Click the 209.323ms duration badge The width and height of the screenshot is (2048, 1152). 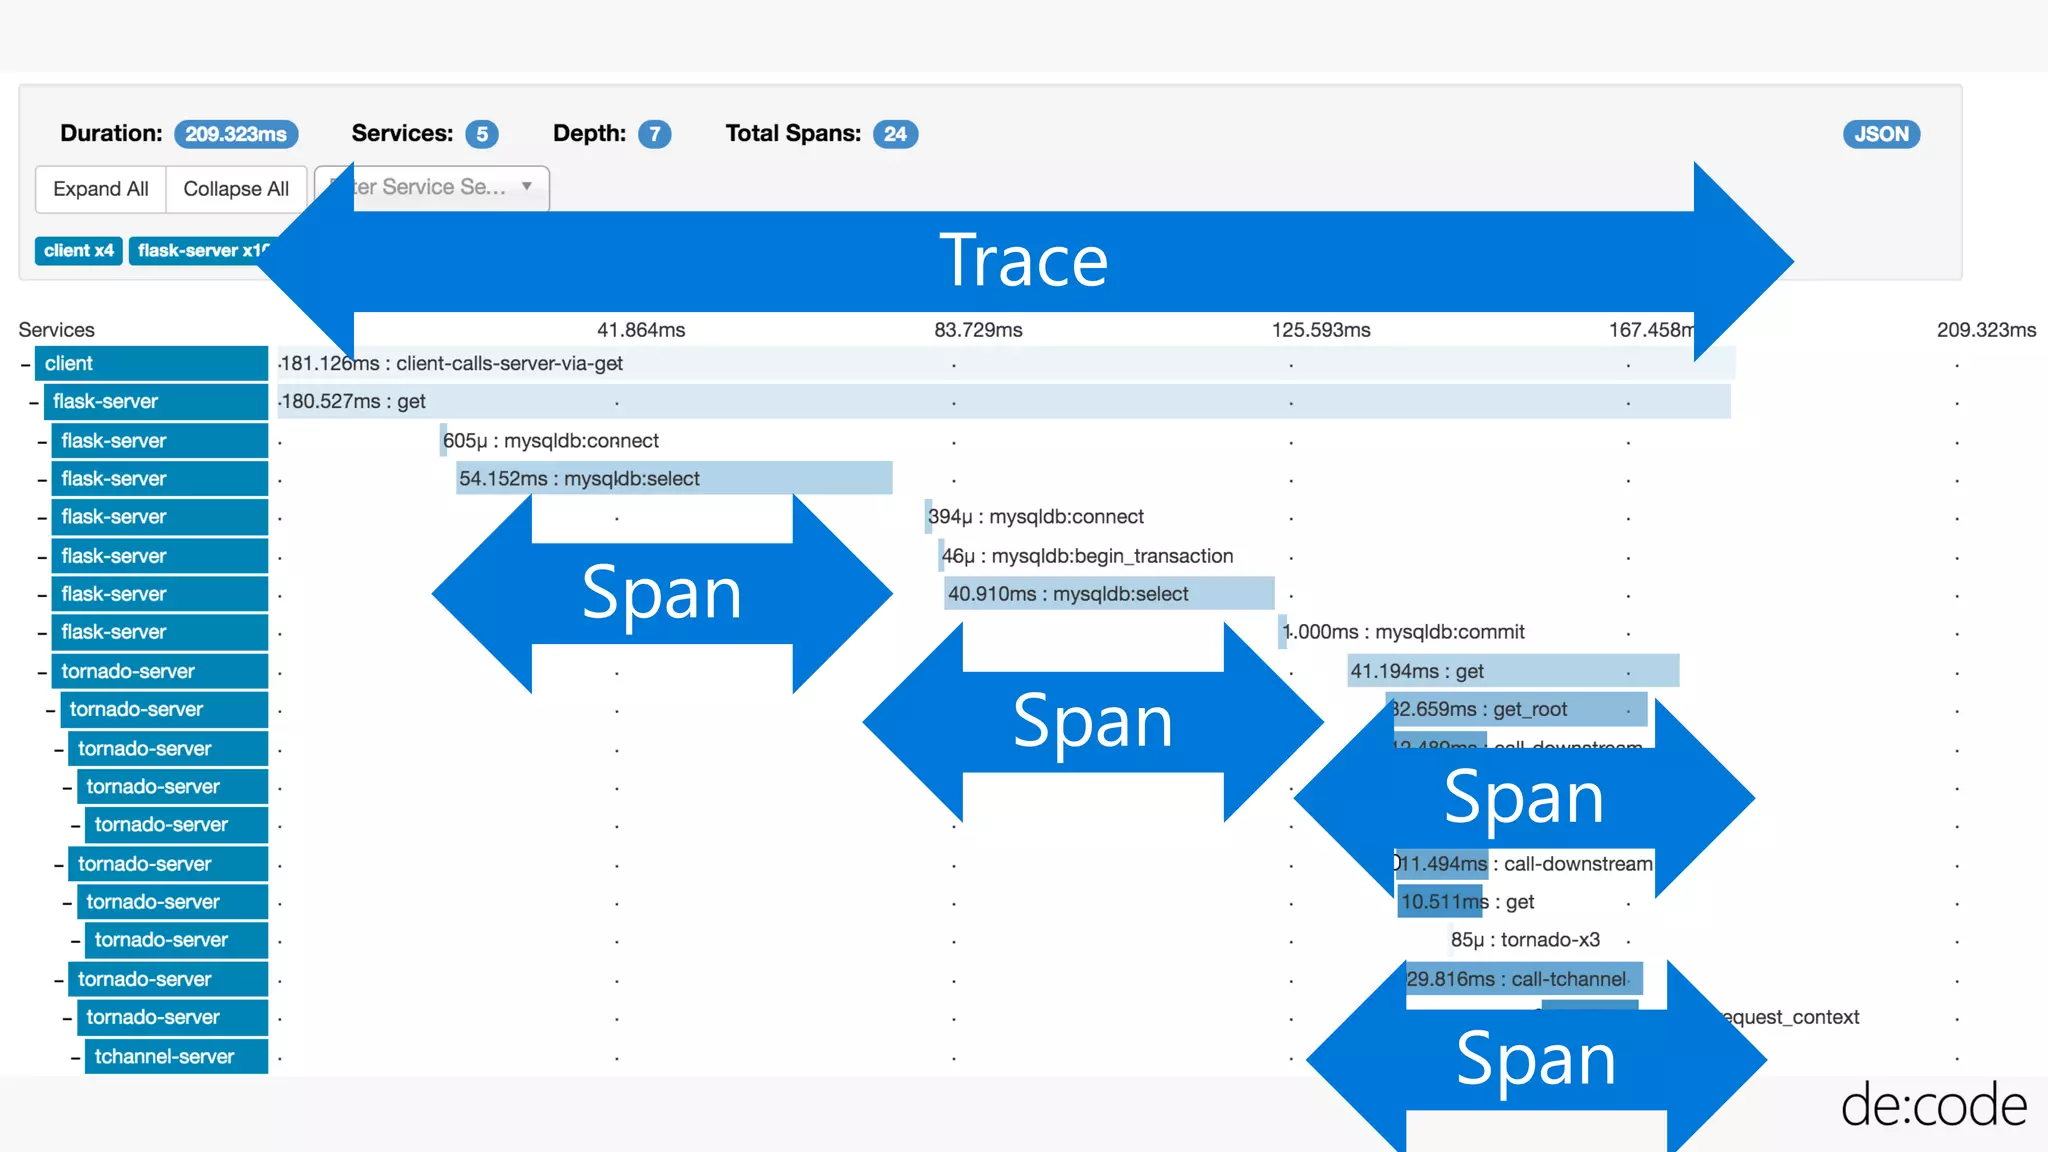pos(236,134)
